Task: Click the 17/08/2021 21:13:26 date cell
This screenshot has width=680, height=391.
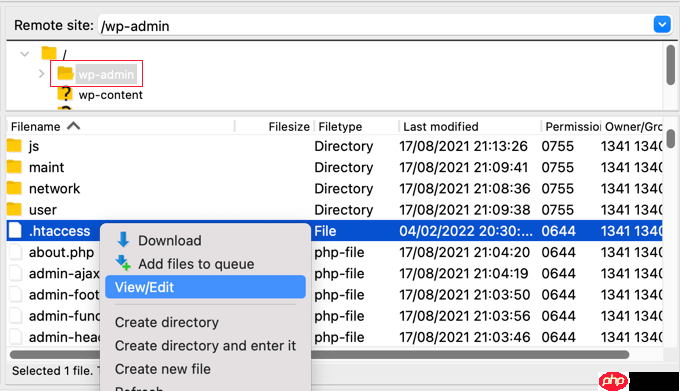Action: [463, 146]
